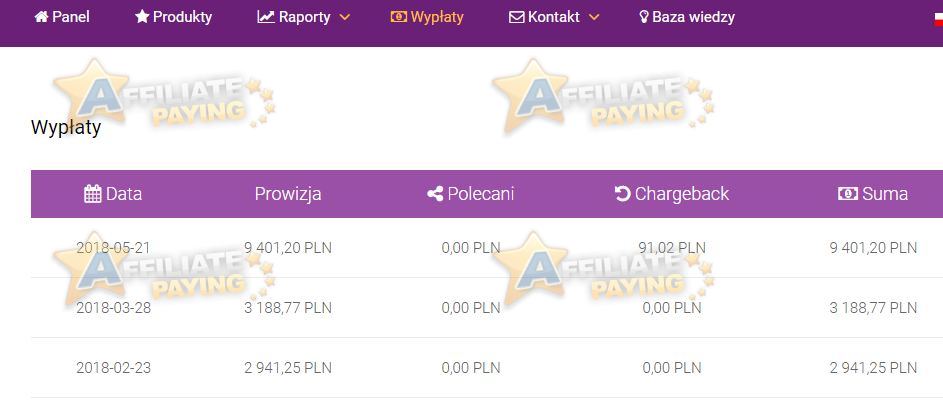Expand the Raporty dropdown arrow

[x=345, y=17]
